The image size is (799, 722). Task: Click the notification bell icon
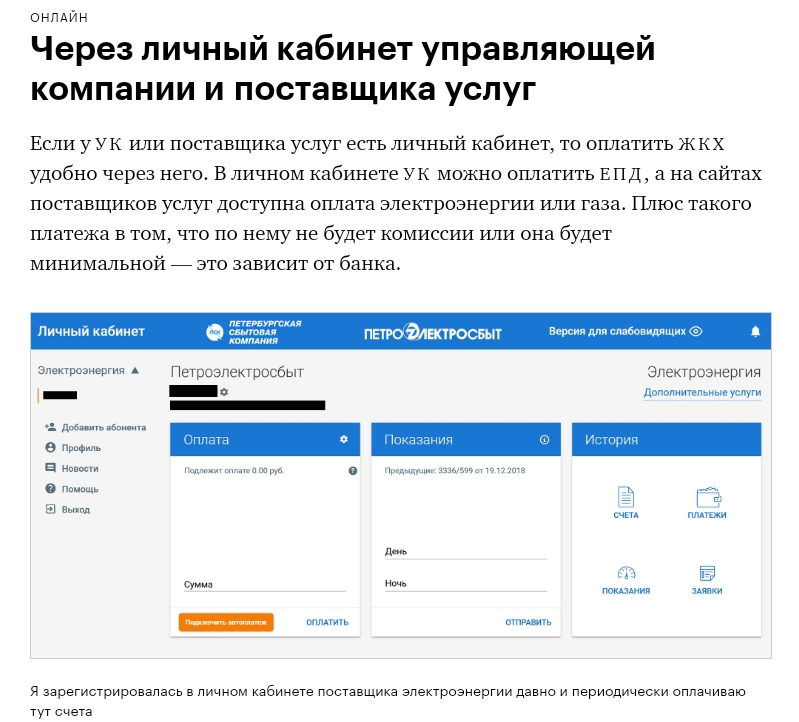tap(755, 332)
